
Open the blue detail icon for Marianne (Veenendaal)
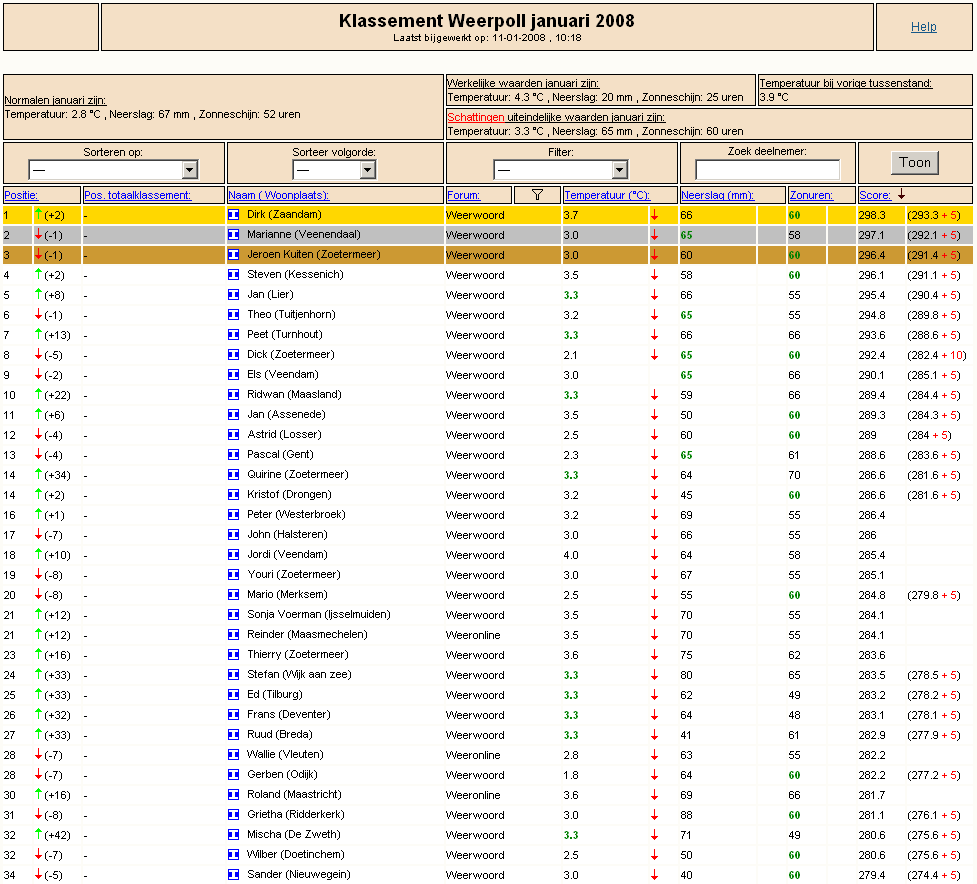point(234,235)
